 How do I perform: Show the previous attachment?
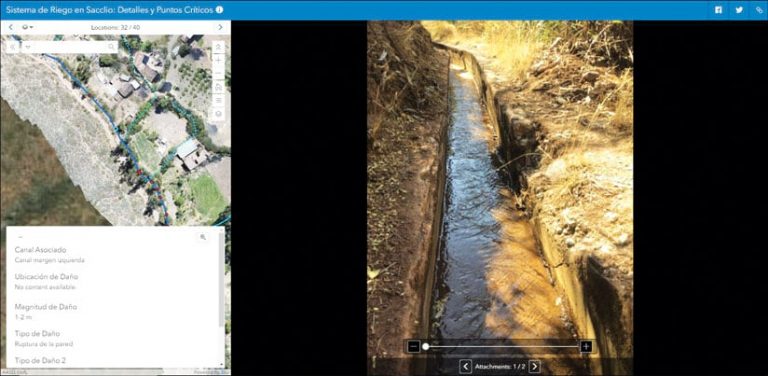pos(465,366)
